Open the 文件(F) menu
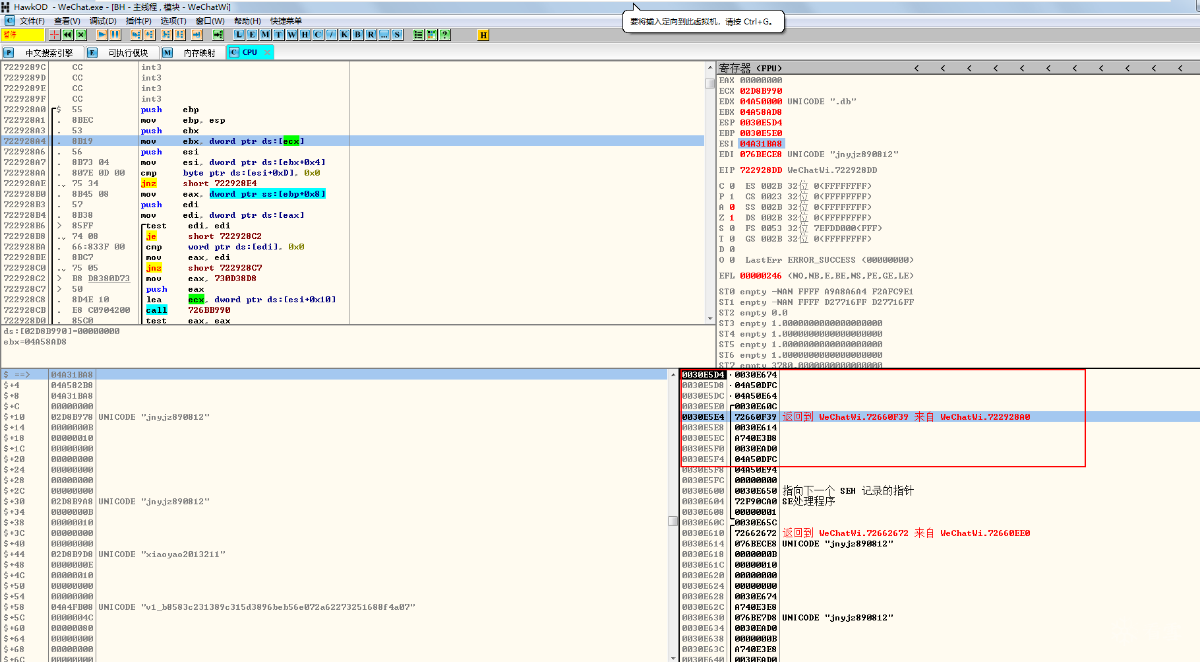This screenshot has width=1200, height=662. pyautogui.click(x=33, y=20)
